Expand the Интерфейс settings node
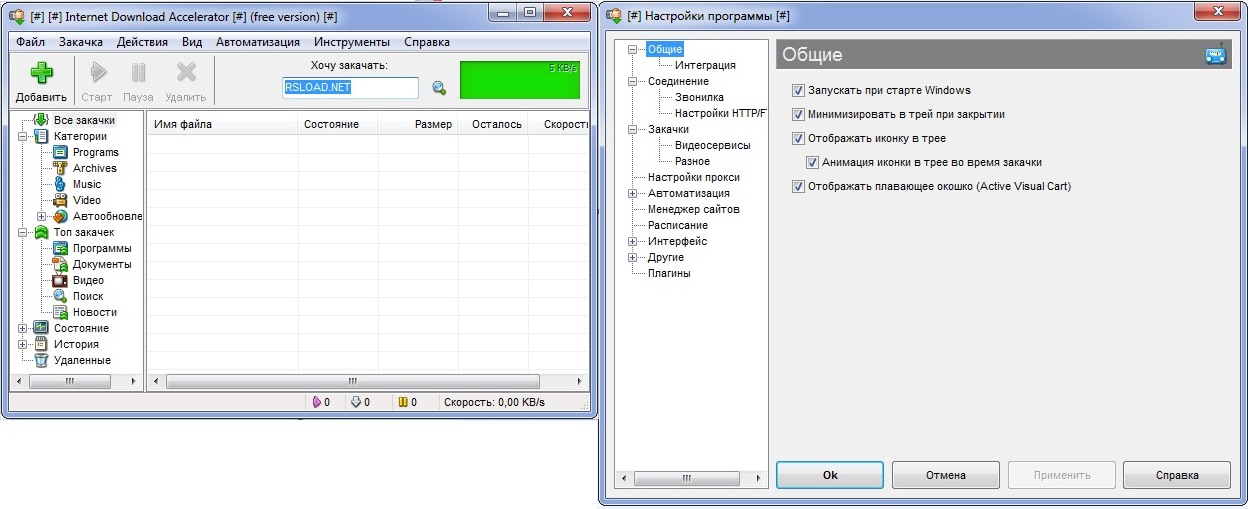1248x509 pixels. coord(633,241)
